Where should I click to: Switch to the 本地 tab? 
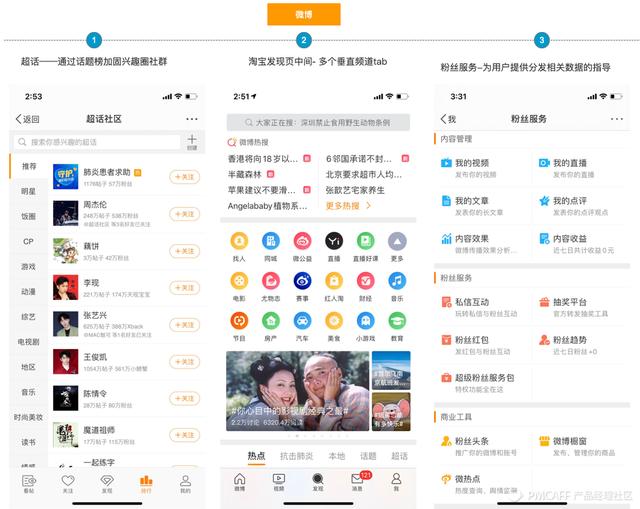337,456
